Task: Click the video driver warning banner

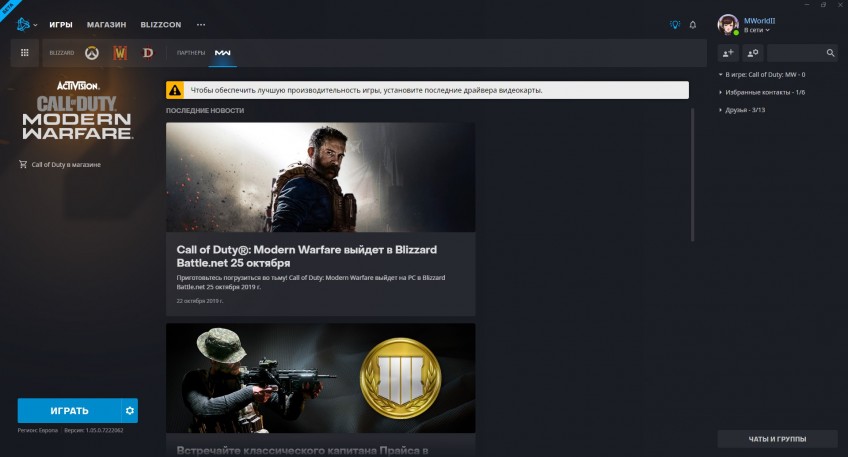Action: pyautogui.click(x=427, y=90)
